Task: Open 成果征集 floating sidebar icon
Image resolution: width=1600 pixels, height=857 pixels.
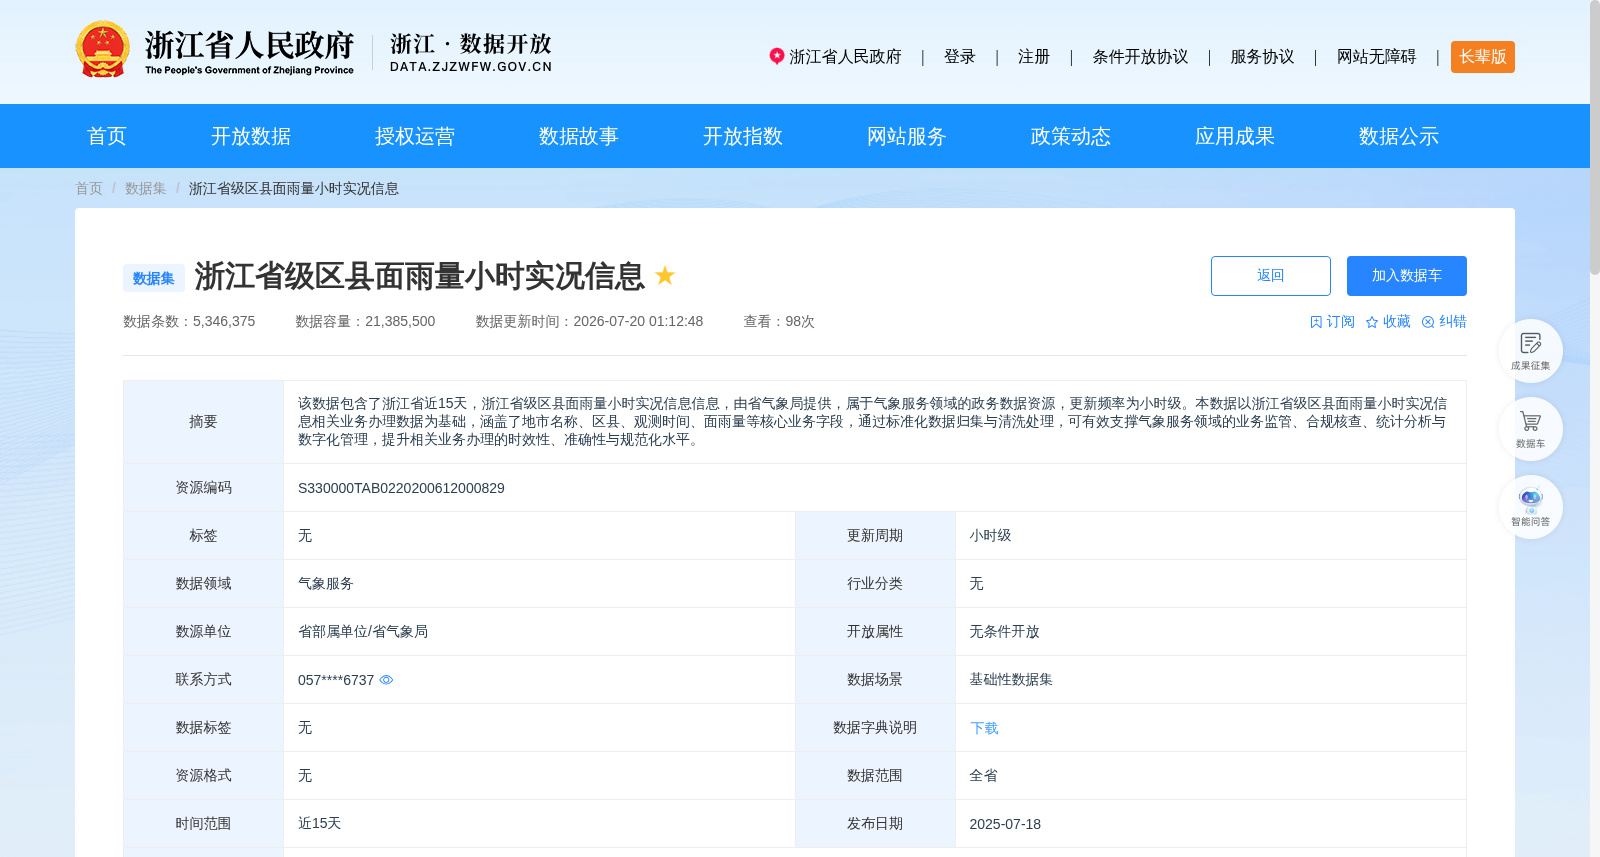Action: pos(1530,351)
